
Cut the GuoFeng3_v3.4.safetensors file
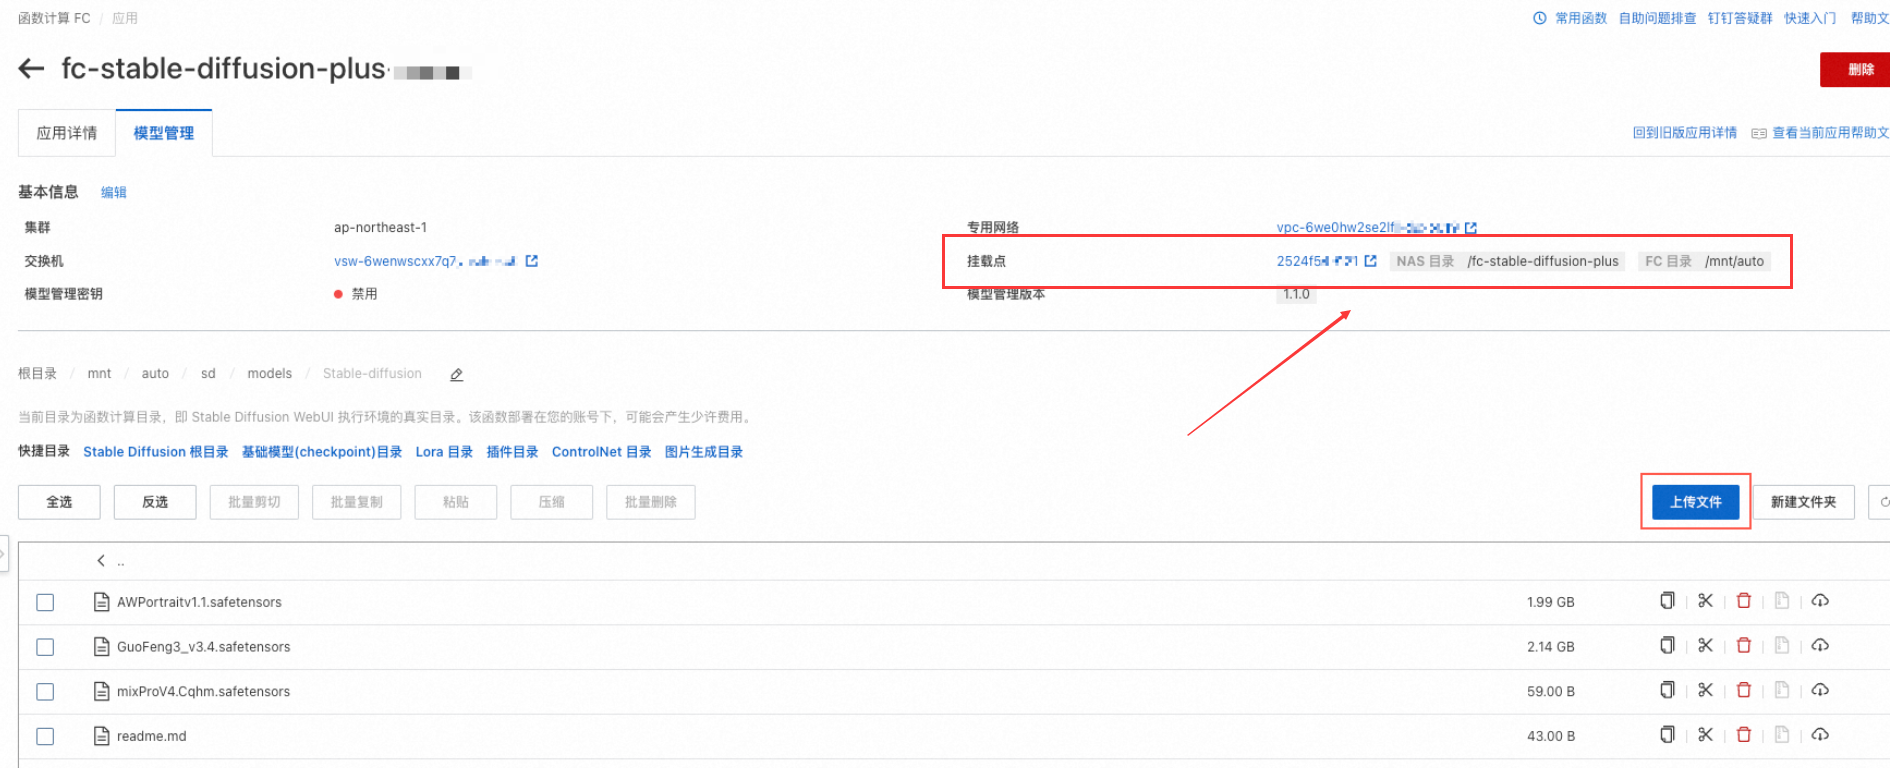click(x=1705, y=646)
